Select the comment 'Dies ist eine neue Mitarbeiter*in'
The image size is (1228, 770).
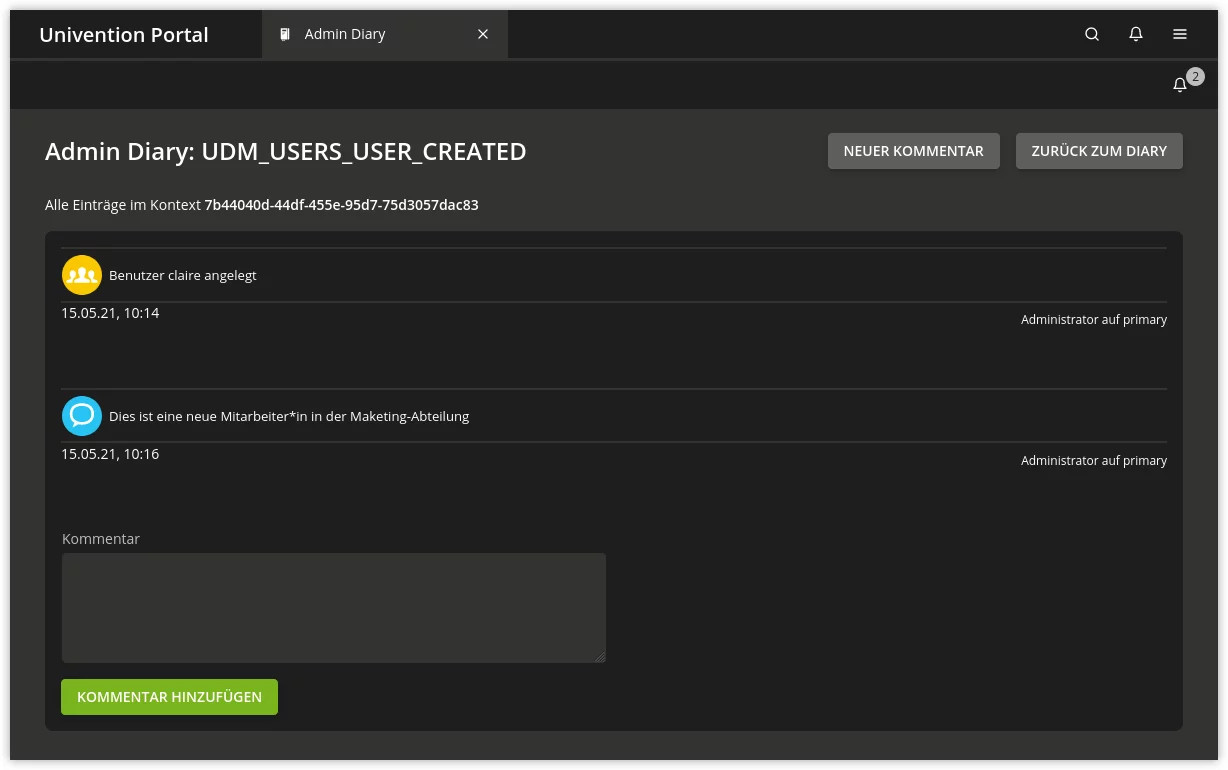(289, 416)
